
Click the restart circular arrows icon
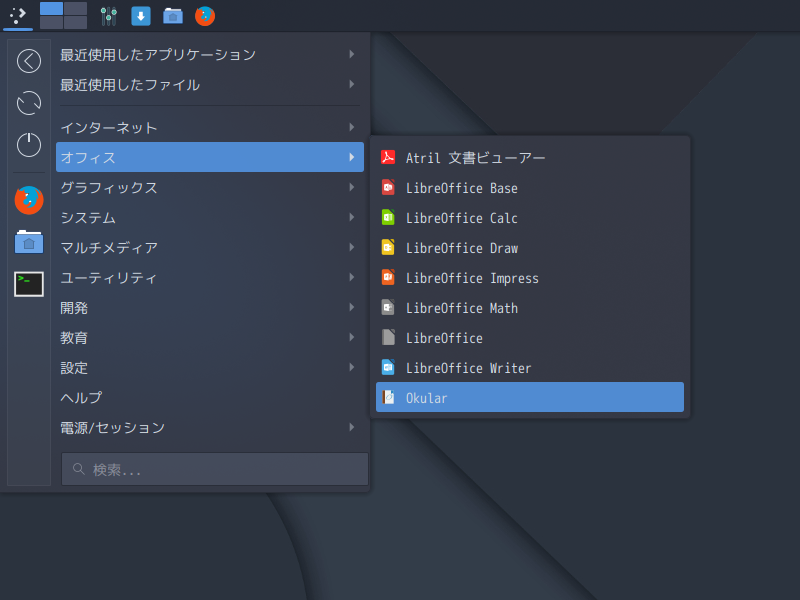(29, 103)
